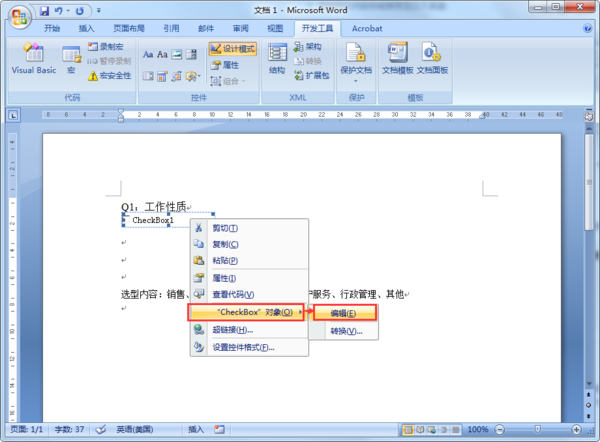Choose 属性(I) from context menu

[249, 278]
